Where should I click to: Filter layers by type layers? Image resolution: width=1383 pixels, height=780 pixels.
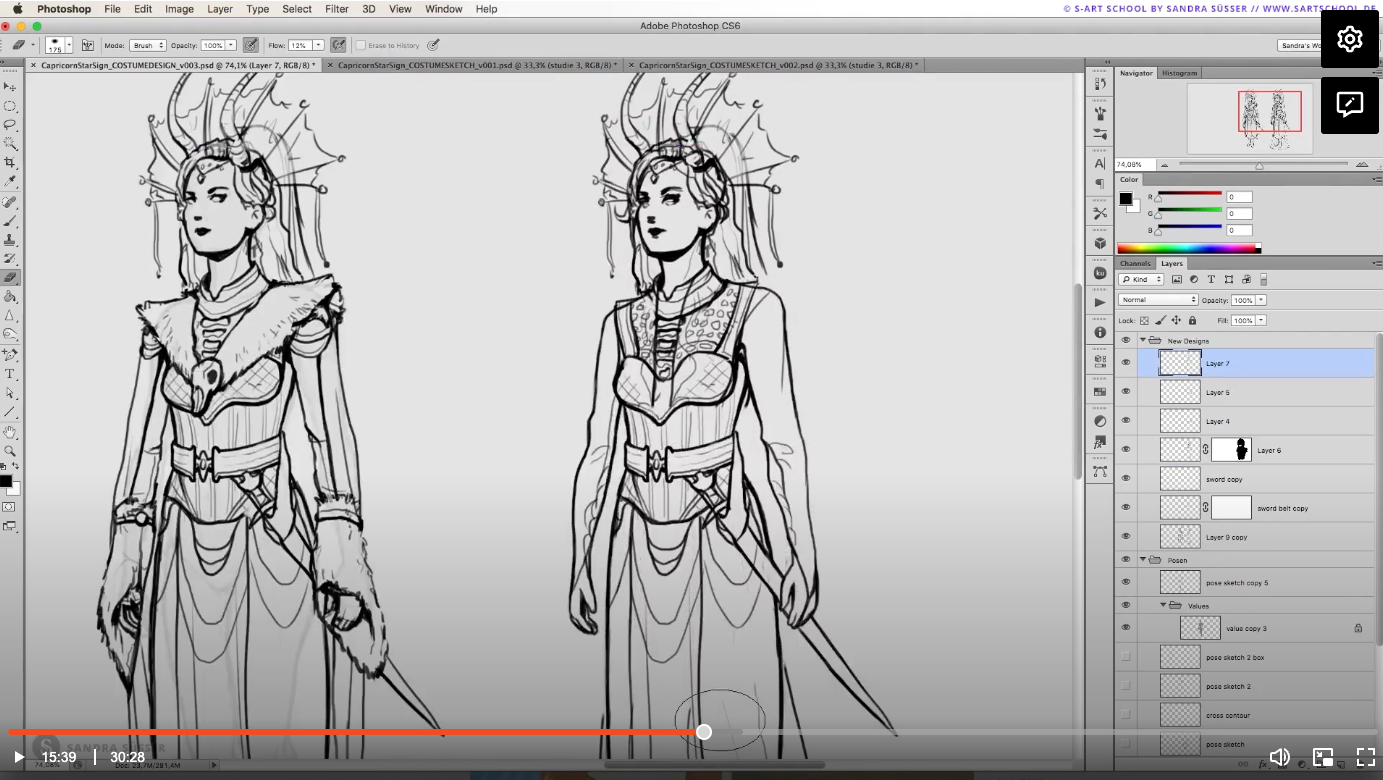(x=1211, y=280)
